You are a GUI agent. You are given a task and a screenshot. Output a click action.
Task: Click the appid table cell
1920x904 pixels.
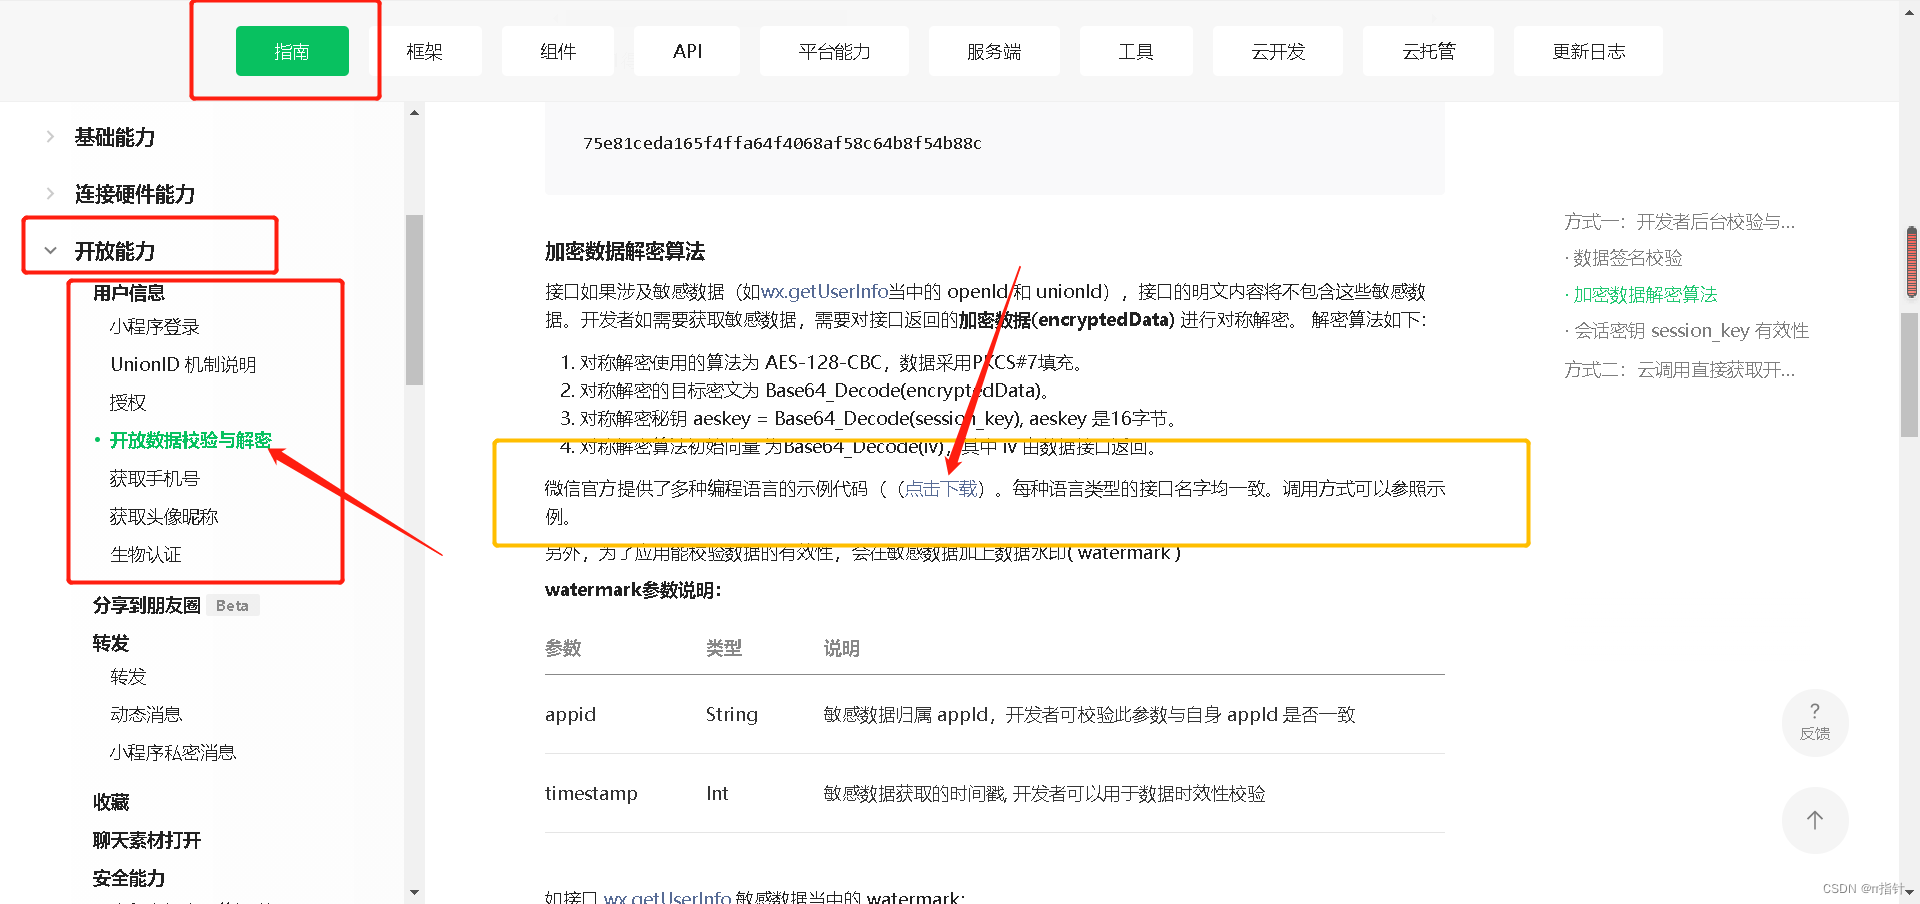570,715
